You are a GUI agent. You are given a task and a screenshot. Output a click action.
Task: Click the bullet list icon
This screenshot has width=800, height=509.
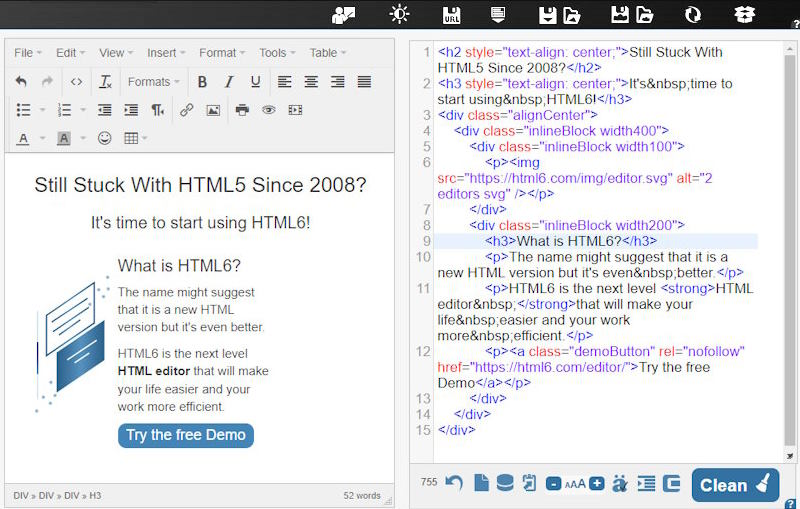(23, 110)
